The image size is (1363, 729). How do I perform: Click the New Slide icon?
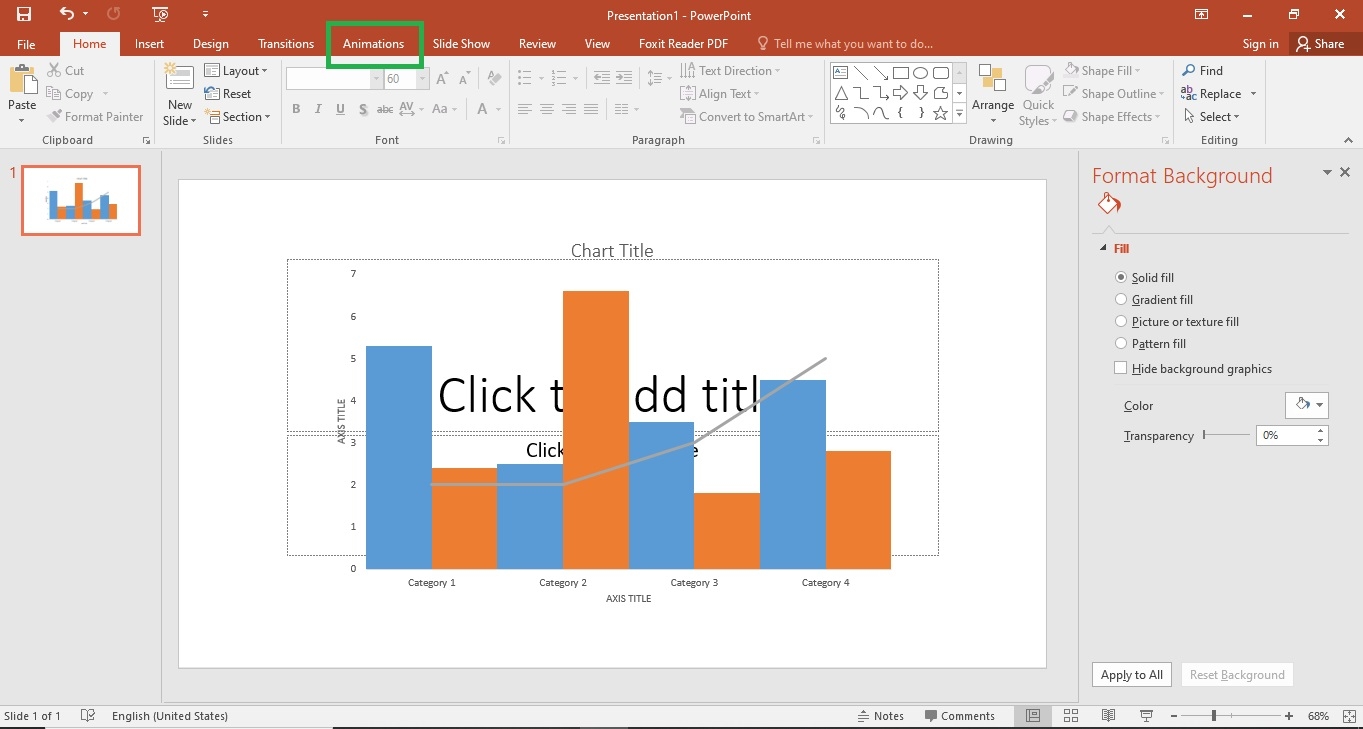(180, 83)
